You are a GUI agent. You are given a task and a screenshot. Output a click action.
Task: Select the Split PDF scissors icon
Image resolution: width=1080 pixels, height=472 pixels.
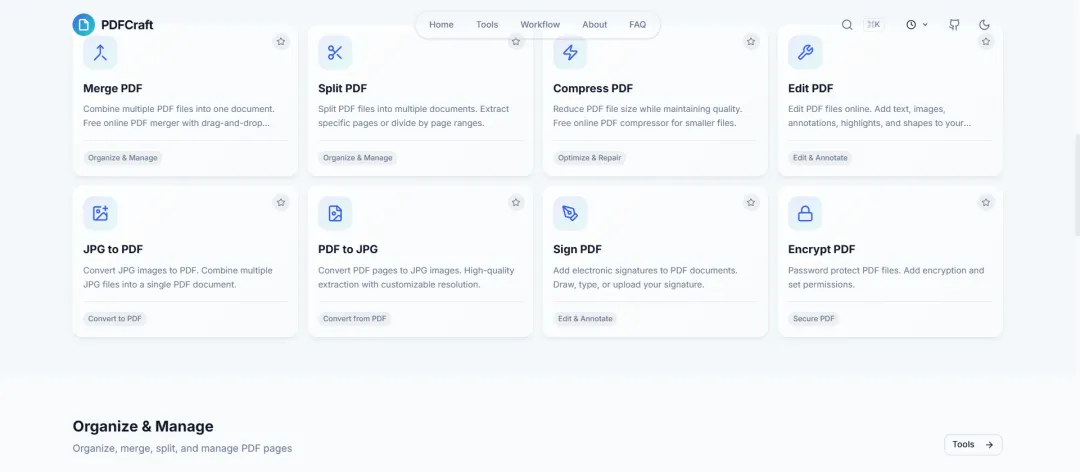coord(335,52)
